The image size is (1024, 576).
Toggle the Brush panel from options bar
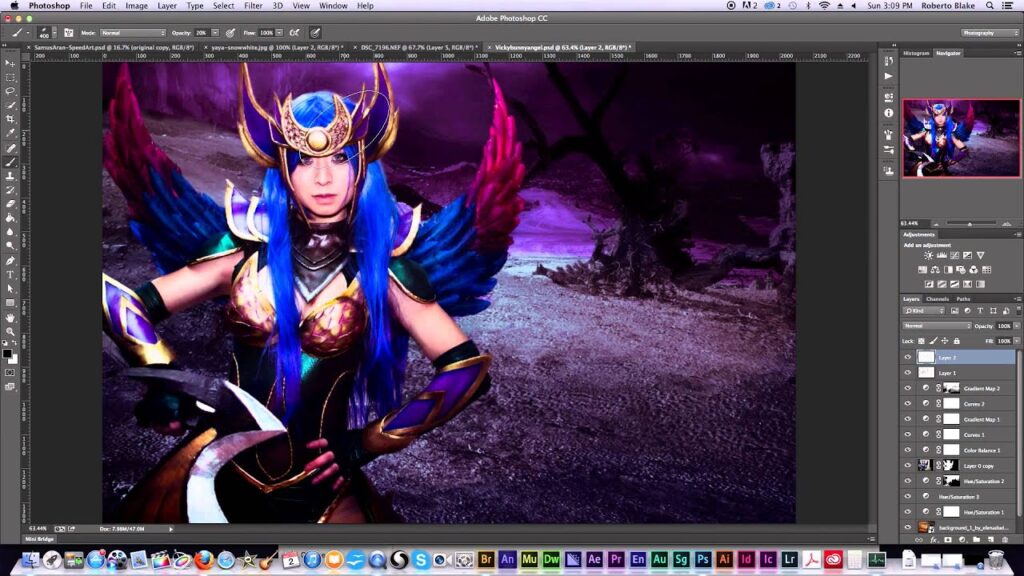pyautogui.click(x=69, y=33)
